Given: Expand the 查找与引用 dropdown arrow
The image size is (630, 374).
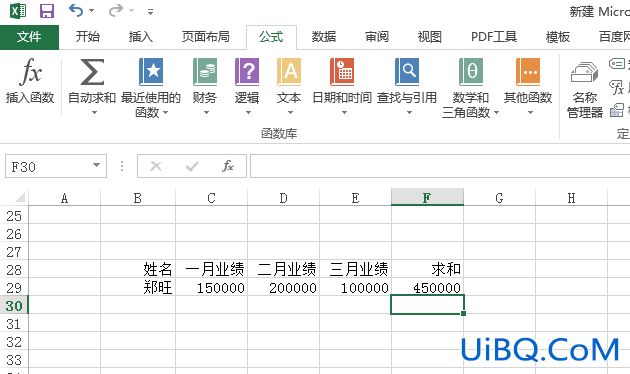Looking at the screenshot, I should point(409,113).
